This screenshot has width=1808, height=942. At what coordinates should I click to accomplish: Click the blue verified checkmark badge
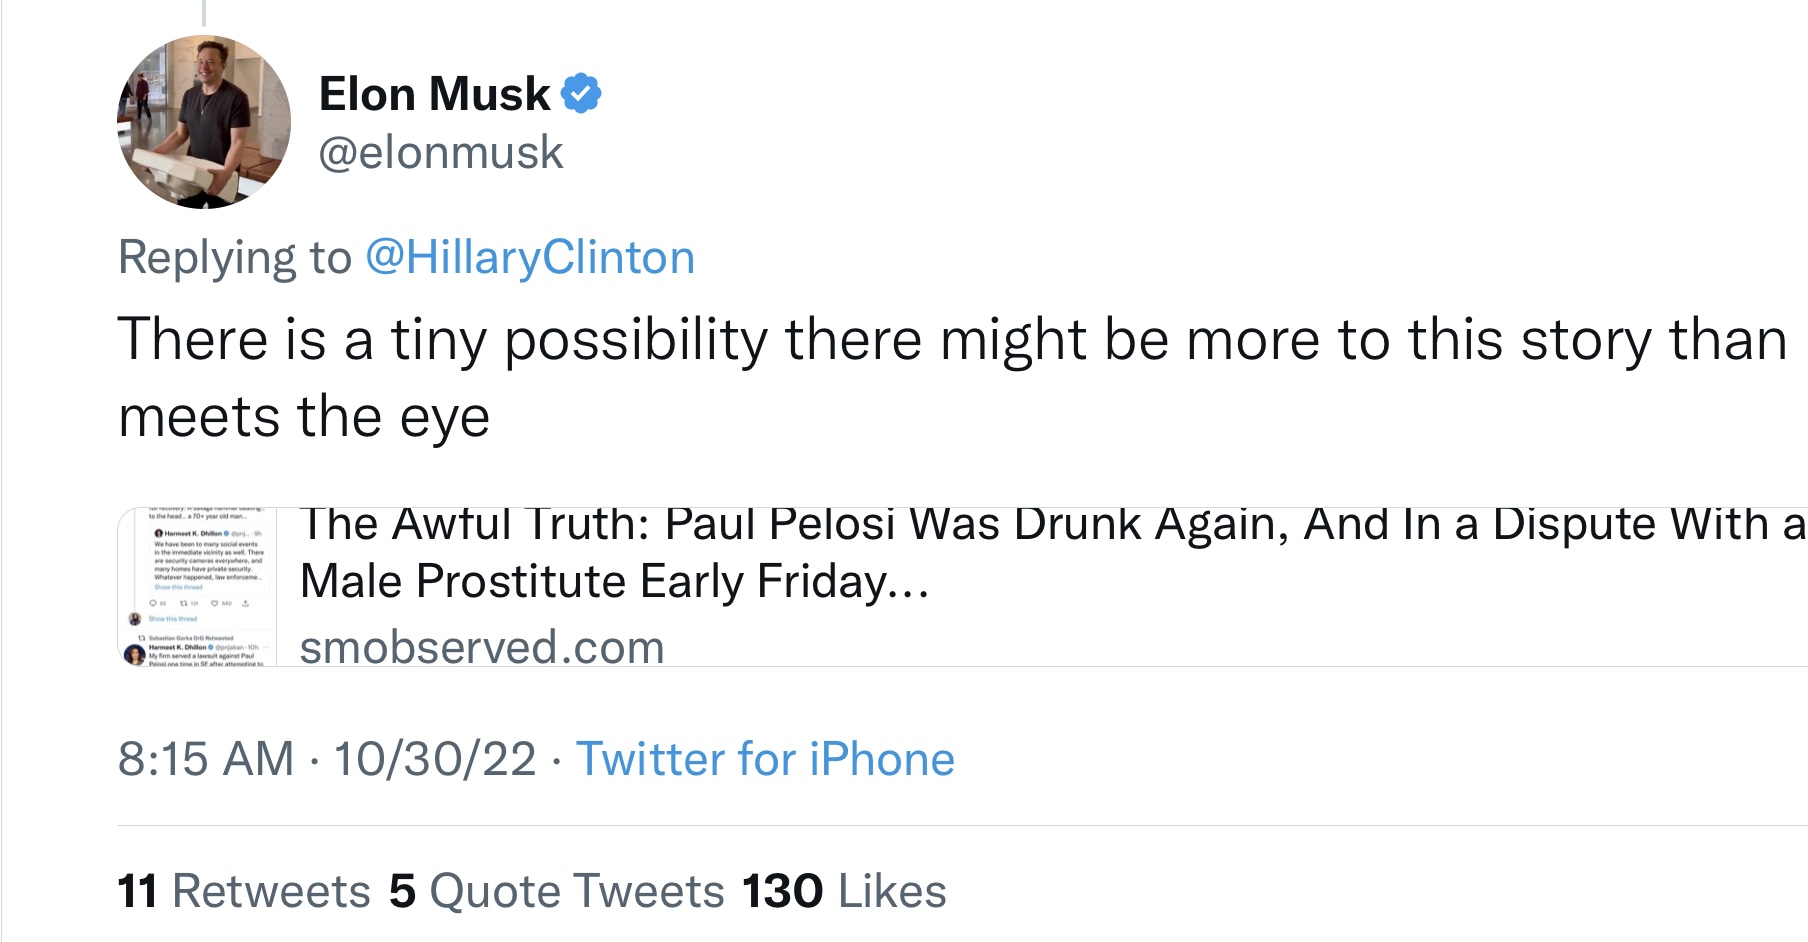tap(581, 93)
